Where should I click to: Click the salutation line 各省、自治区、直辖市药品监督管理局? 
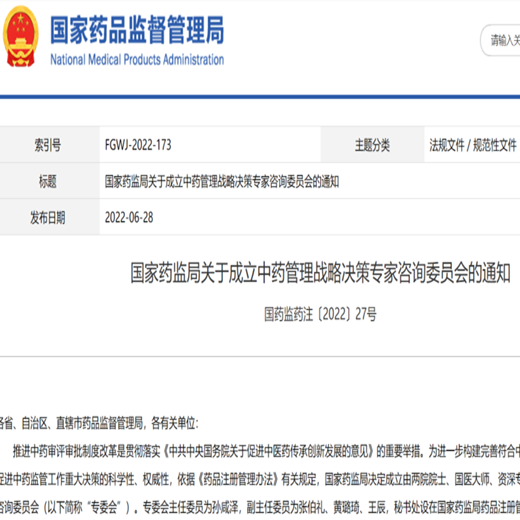point(99,423)
